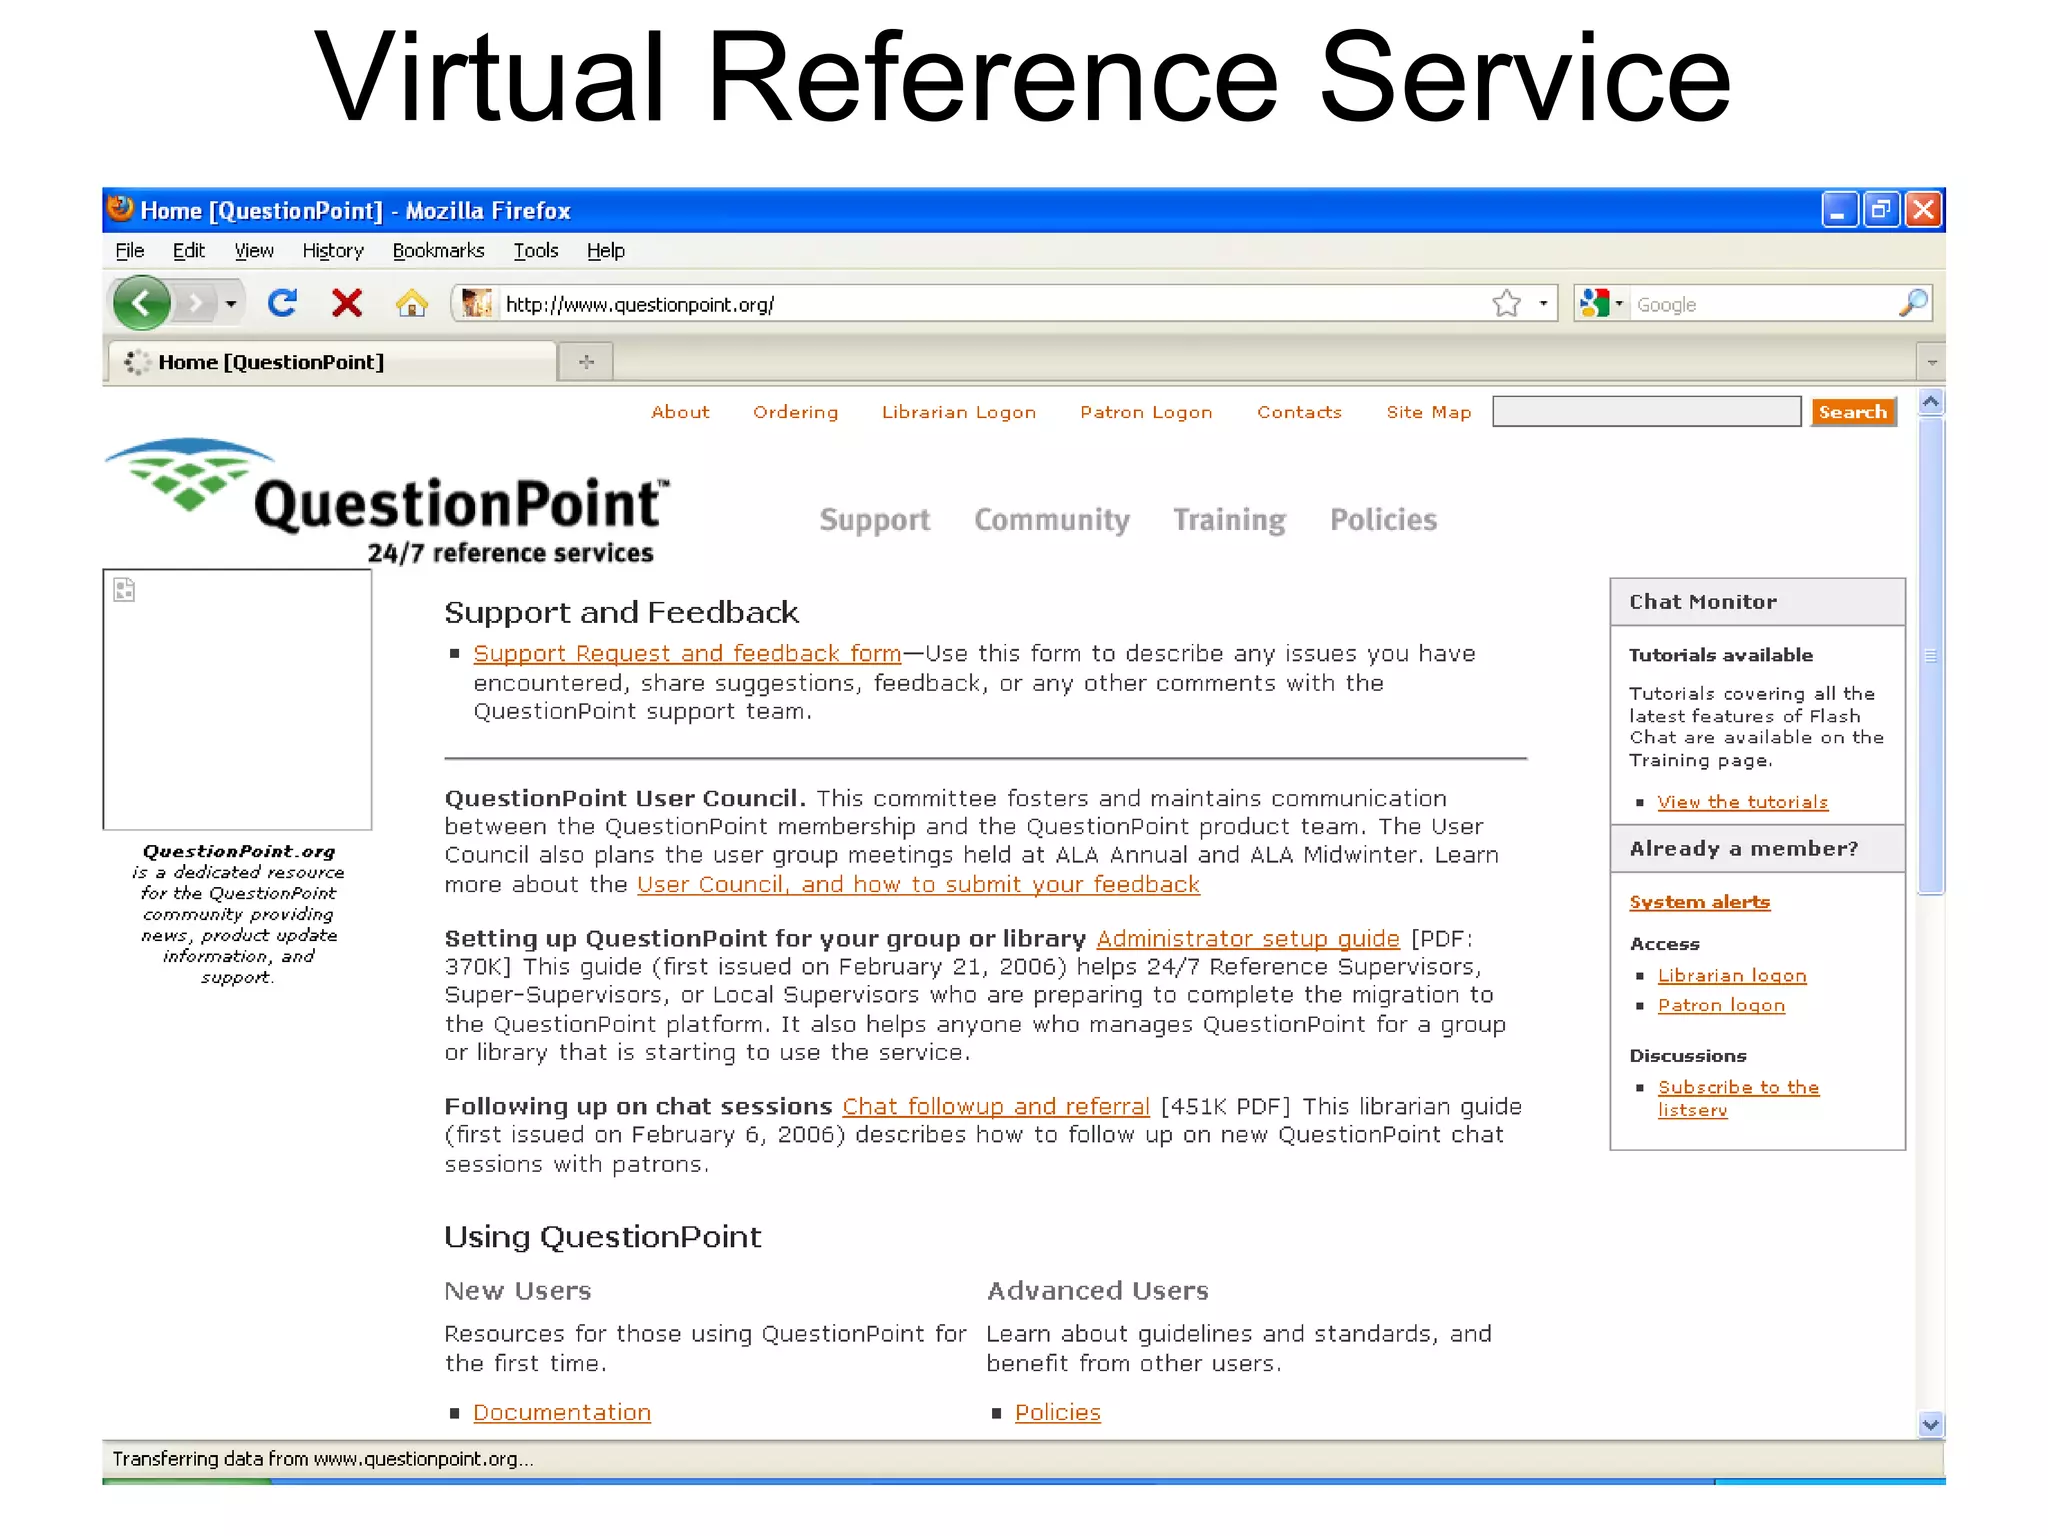2048x1536 pixels.
Task: Click the Ordering link
Action: pyautogui.click(x=796, y=412)
